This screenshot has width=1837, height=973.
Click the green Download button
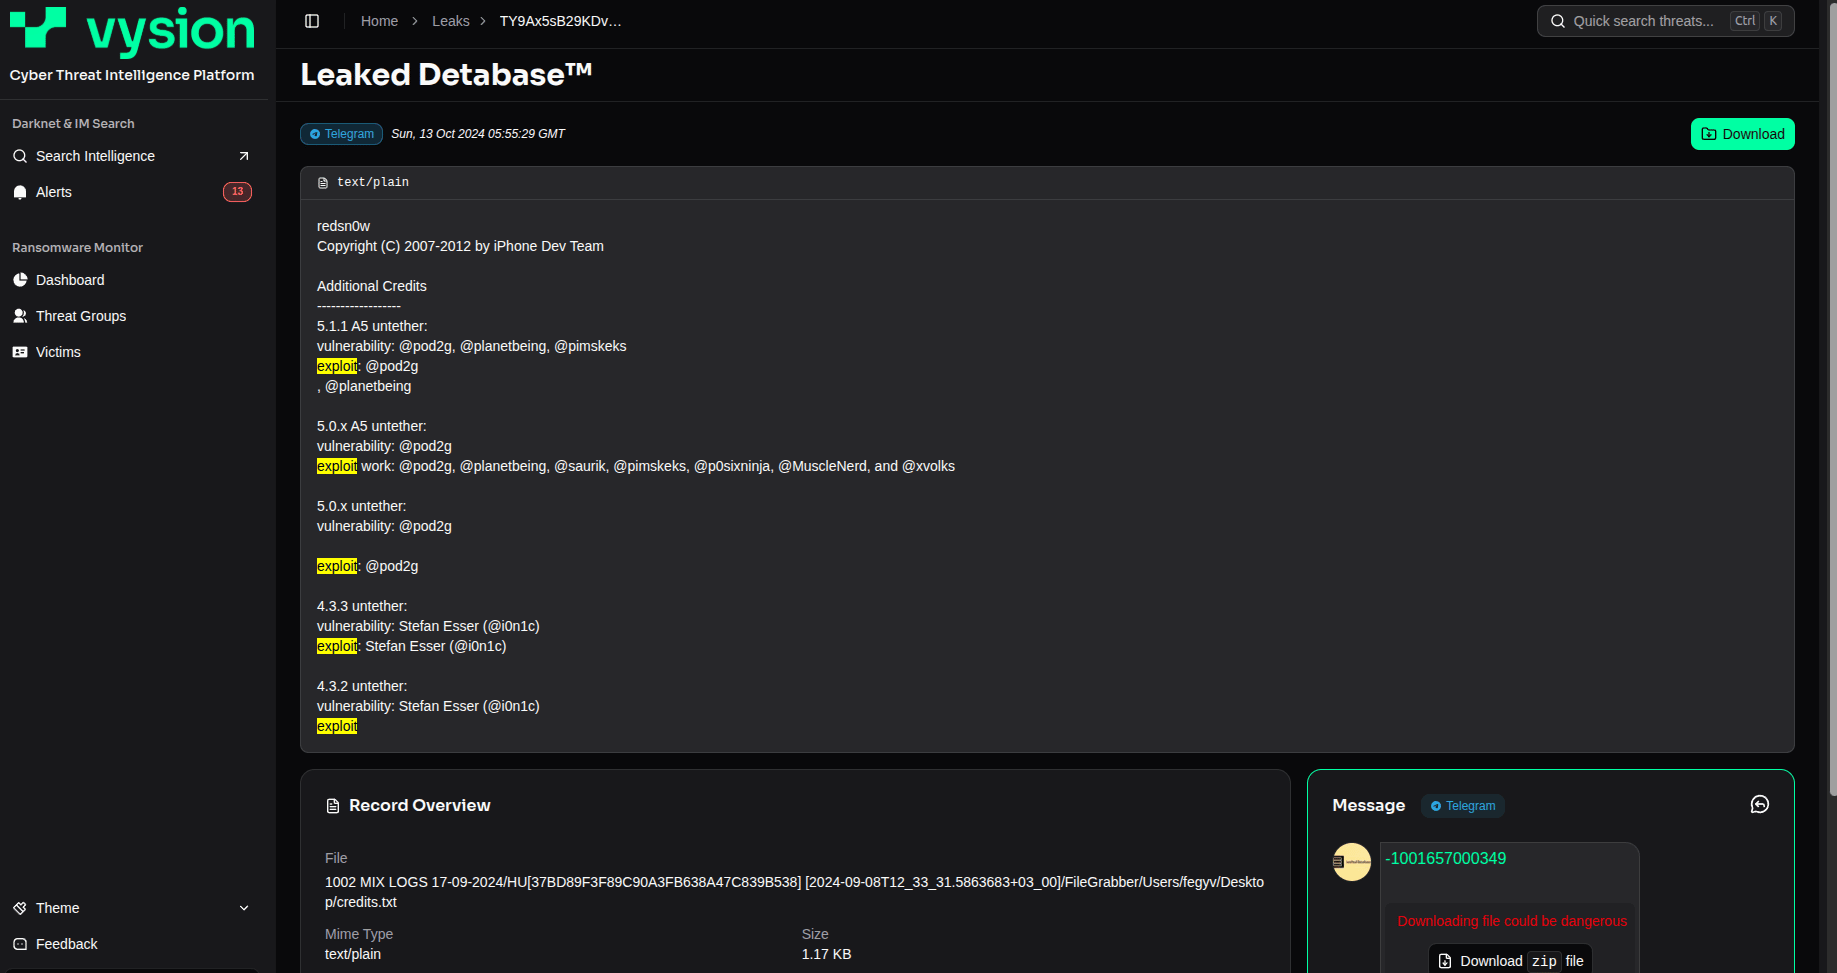coord(1742,134)
